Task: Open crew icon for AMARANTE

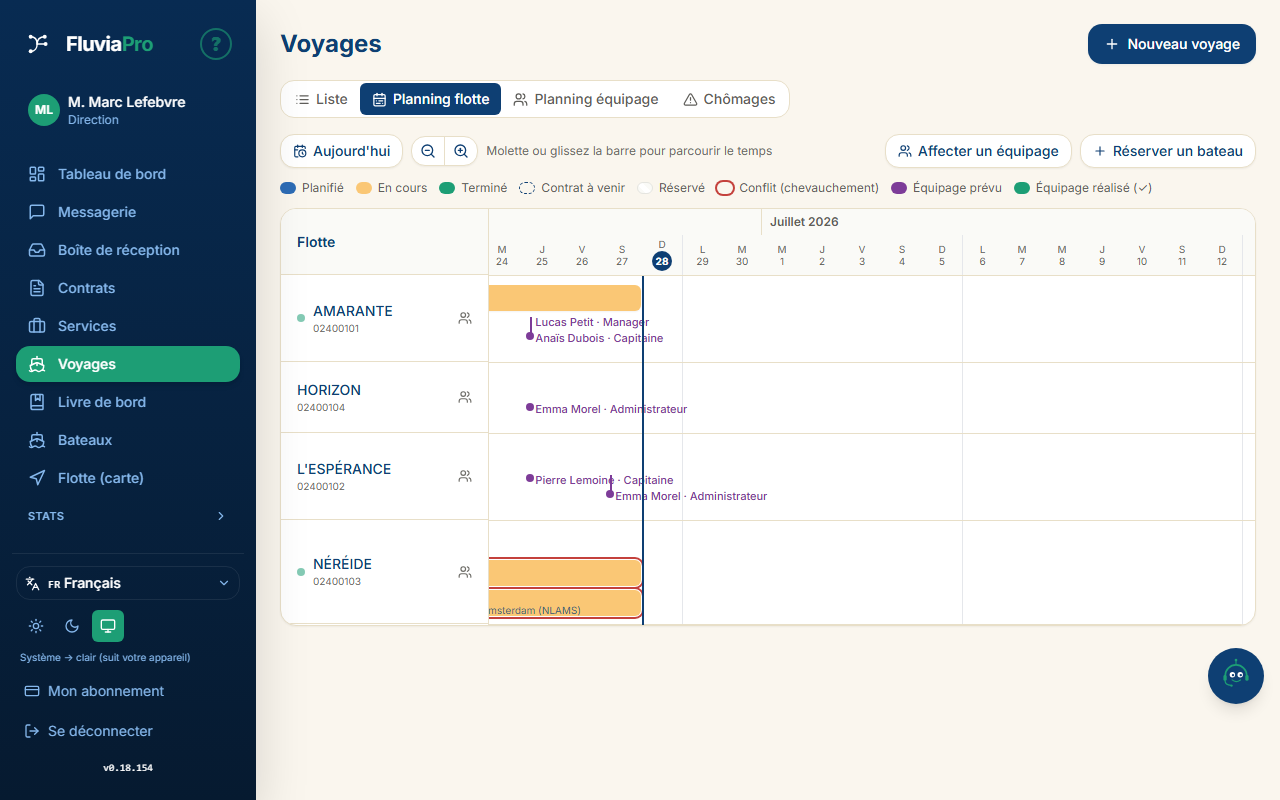Action: click(465, 318)
